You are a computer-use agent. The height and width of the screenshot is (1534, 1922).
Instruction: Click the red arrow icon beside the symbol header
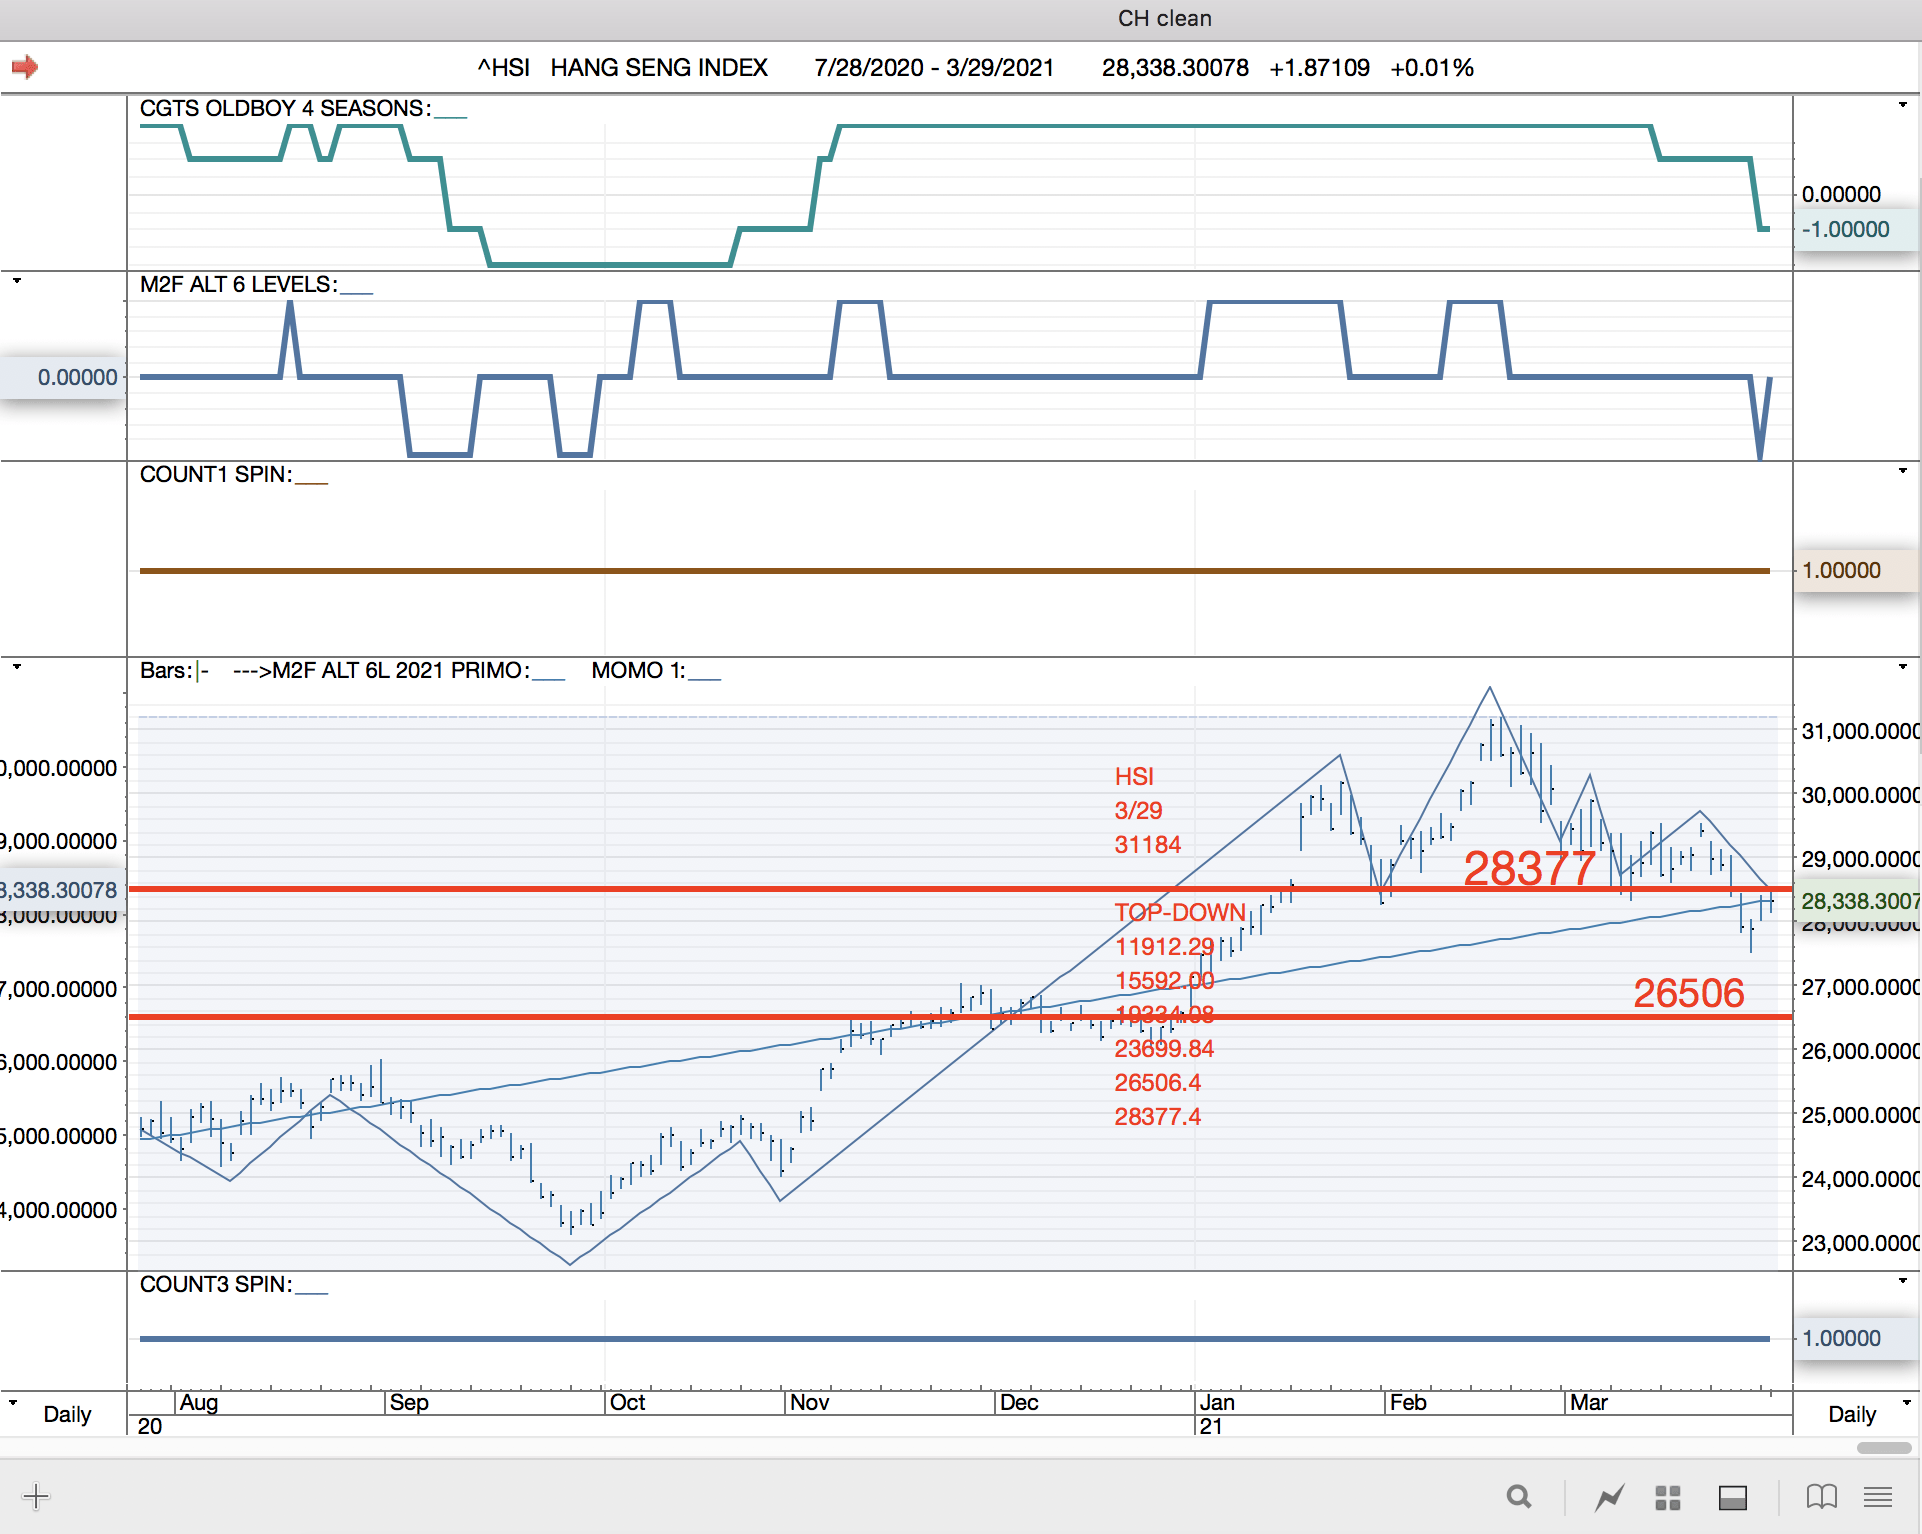pyautogui.click(x=25, y=67)
